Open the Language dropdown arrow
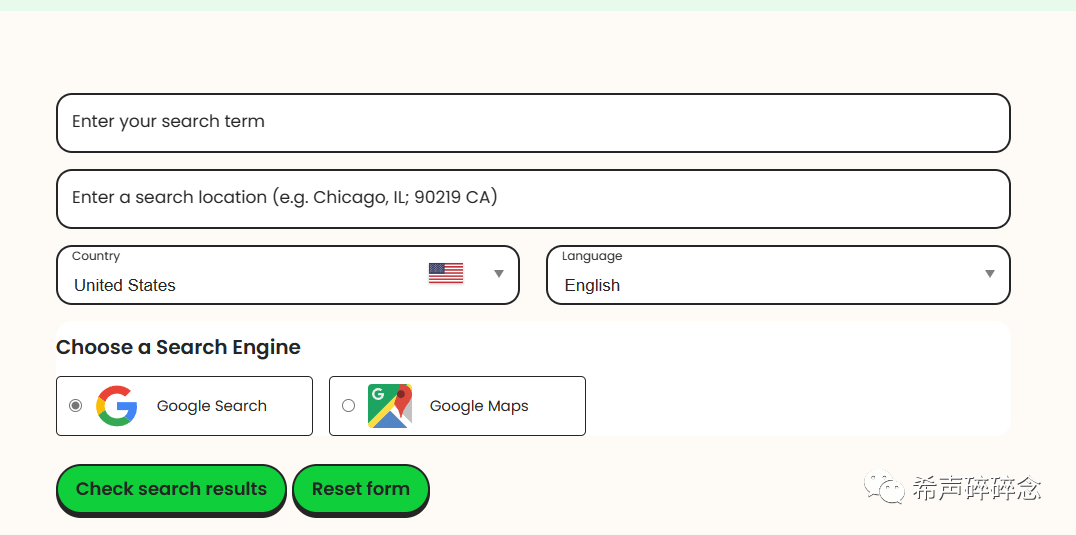 pyautogui.click(x=990, y=274)
